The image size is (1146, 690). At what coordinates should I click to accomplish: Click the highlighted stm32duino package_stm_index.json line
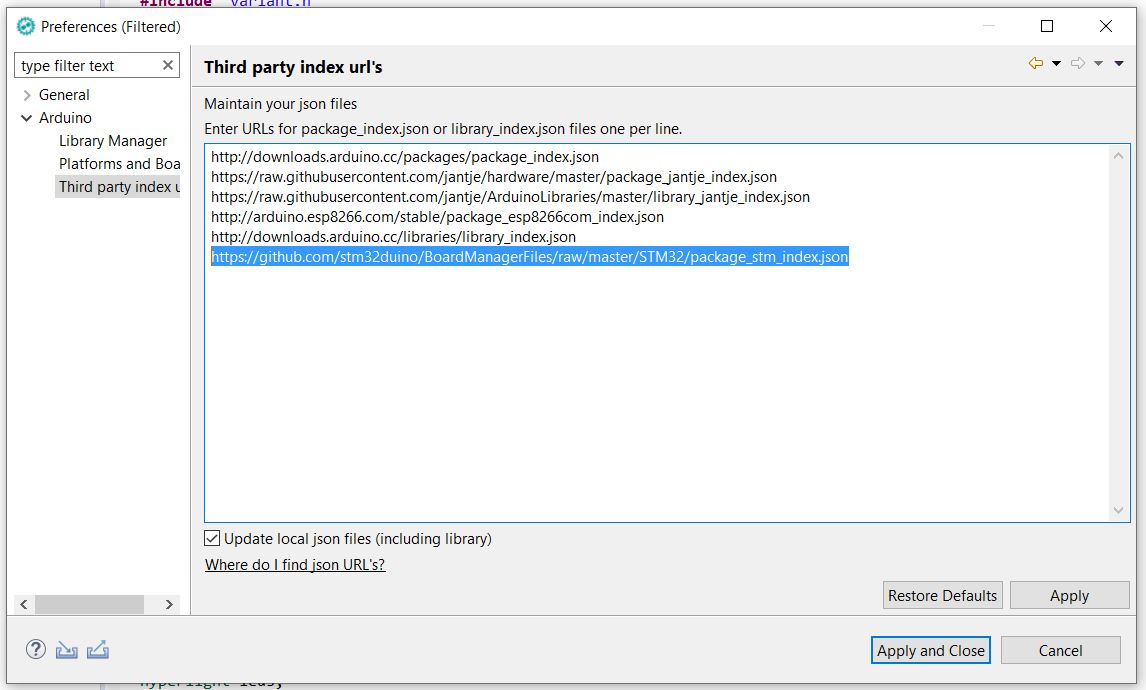(x=530, y=257)
